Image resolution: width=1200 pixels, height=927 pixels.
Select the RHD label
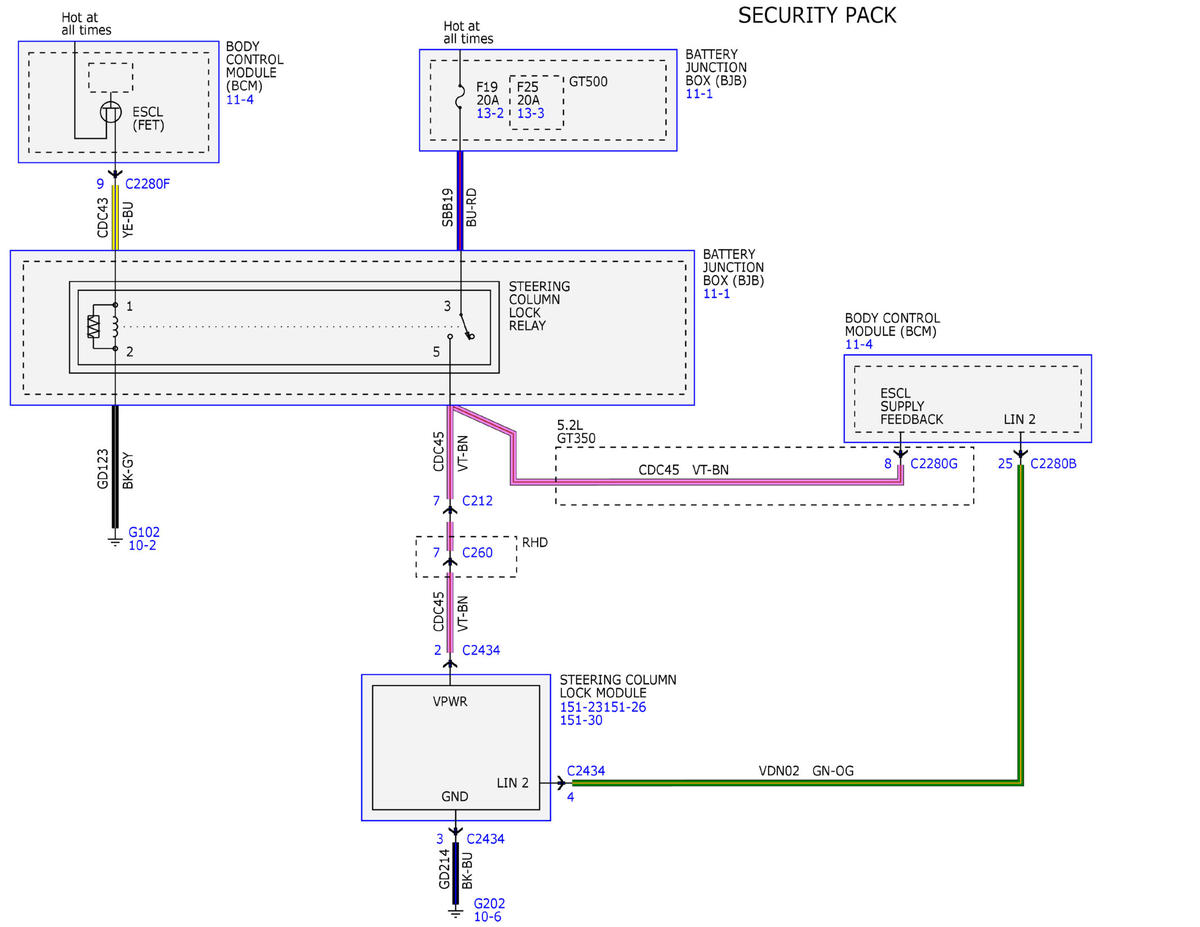[534, 543]
